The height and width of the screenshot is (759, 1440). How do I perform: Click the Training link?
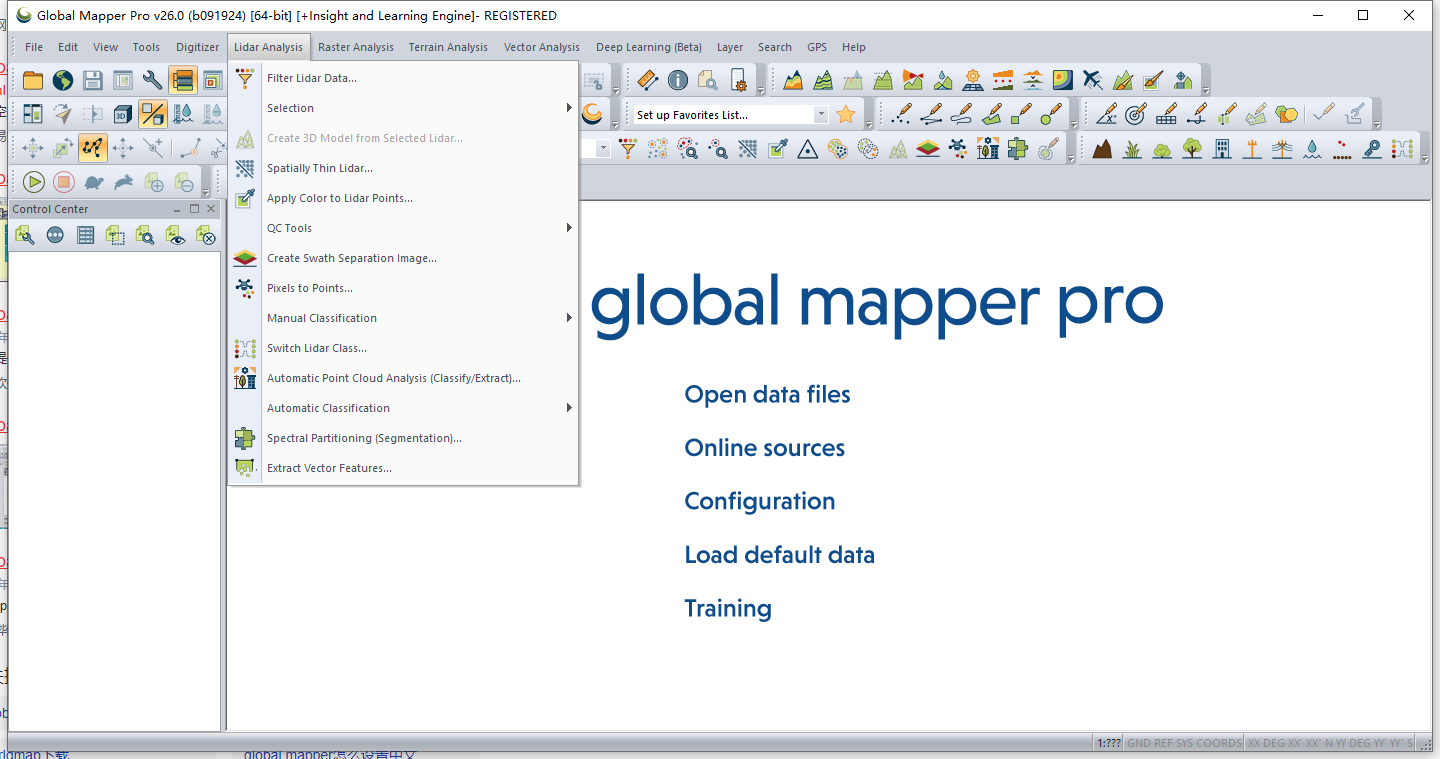tap(728, 608)
